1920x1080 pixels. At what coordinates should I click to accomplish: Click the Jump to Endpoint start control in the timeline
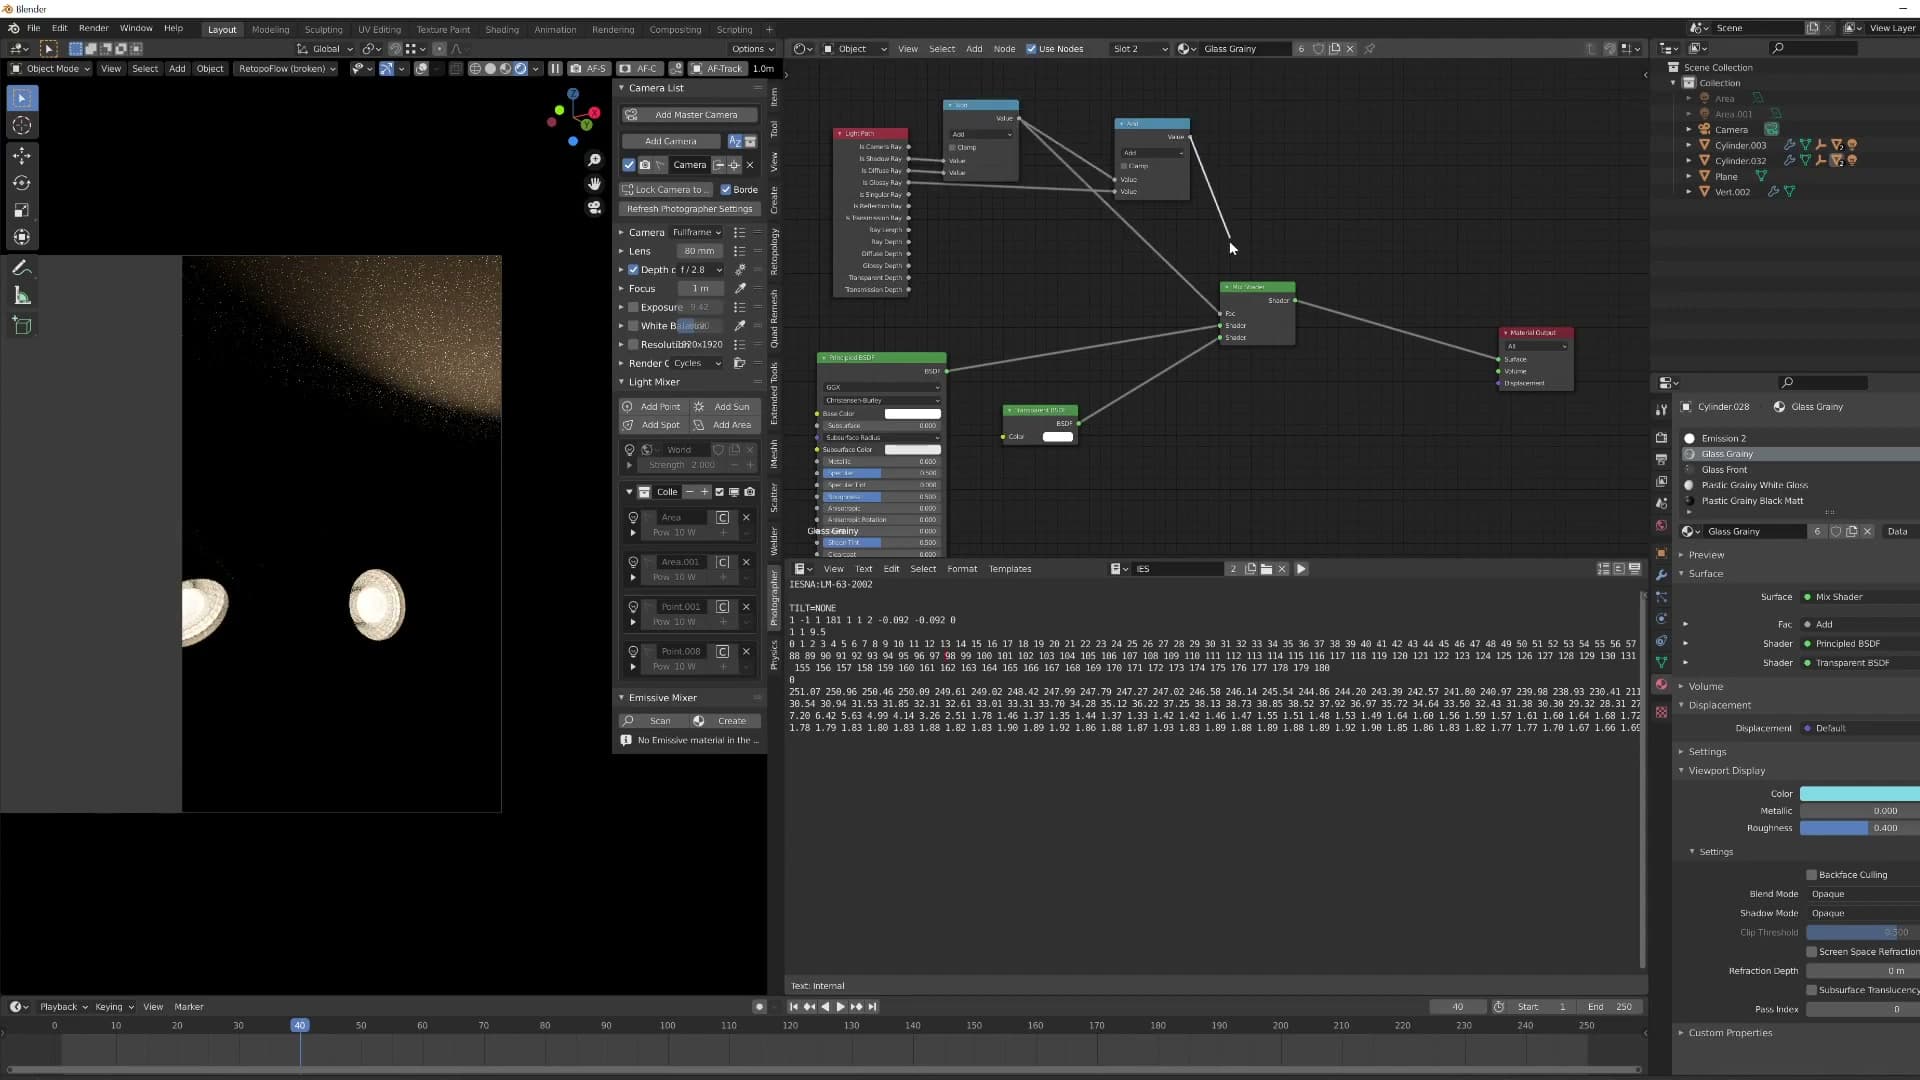(x=794, y=1007)
